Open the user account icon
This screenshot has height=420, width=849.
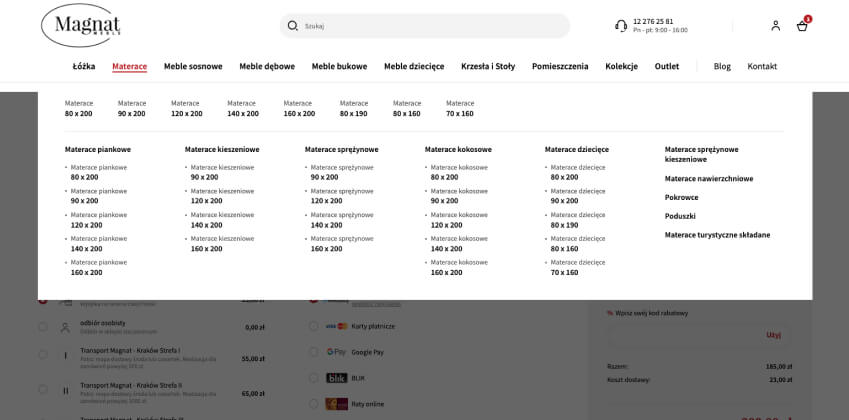[775, 26]
